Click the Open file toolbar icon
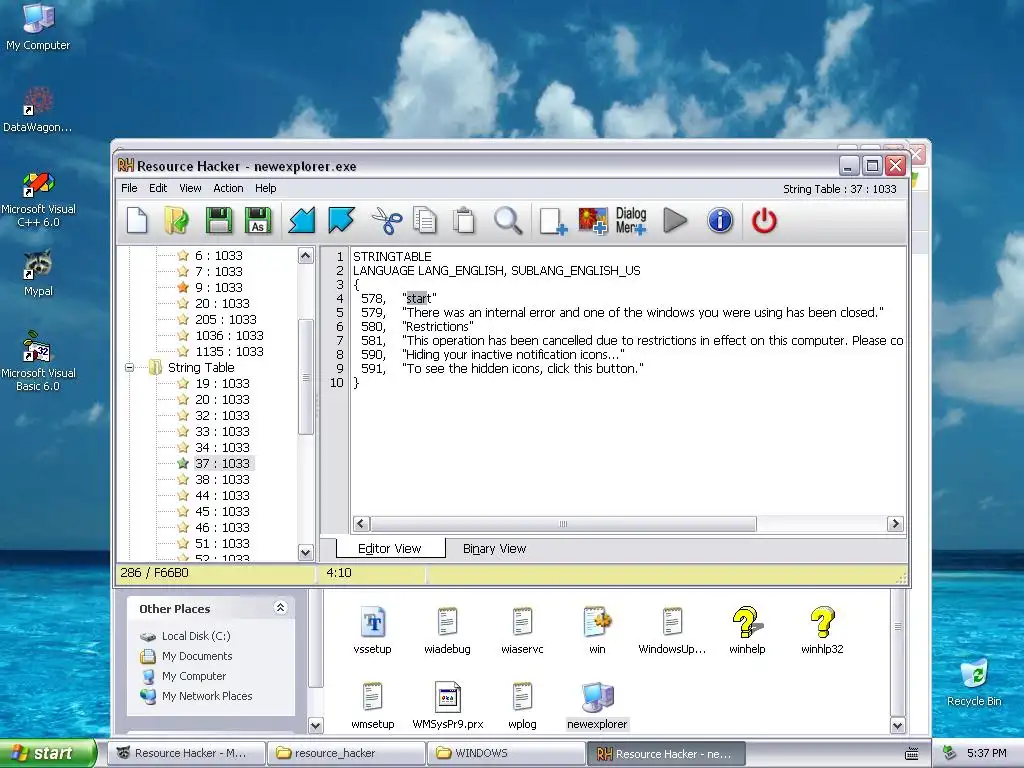Viewport: 1024px width, 768px height. (176, 221)
